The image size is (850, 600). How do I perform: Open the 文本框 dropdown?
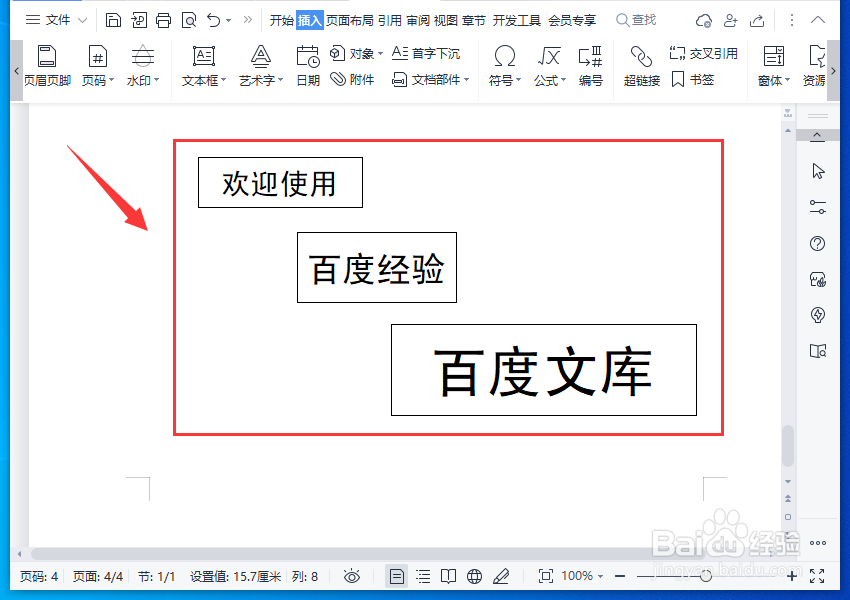[x=204, y=66]
